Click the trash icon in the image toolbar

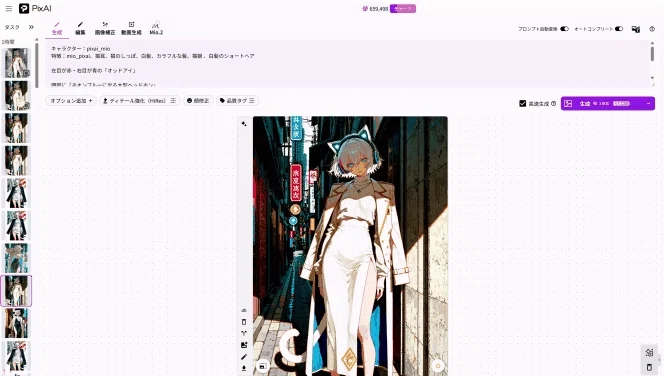244,322
